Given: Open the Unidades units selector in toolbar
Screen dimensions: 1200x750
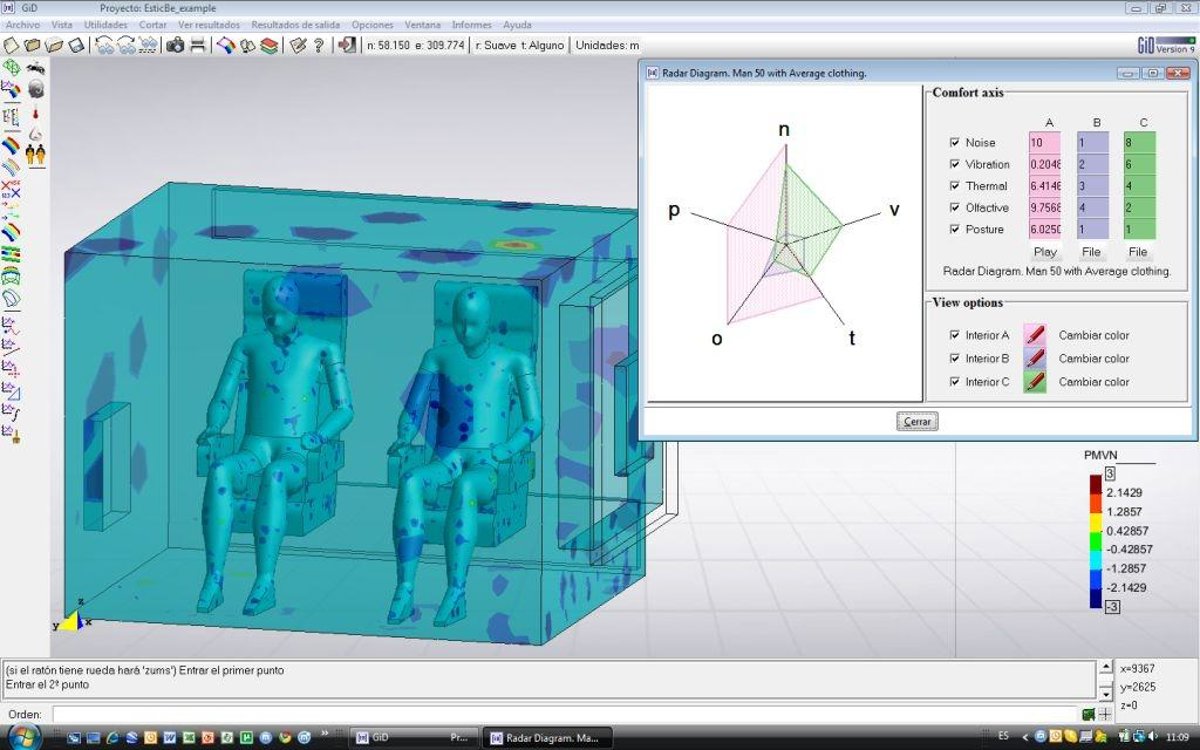Looking at the screenshot, I should click(606, 45).
